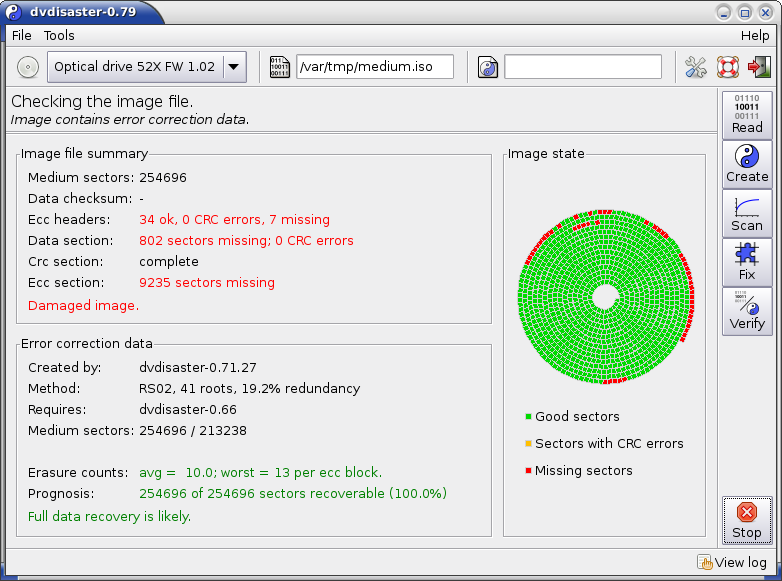782x581 pixels.
Task: Click the empty error correction file field
Action: tap(583, 67)
